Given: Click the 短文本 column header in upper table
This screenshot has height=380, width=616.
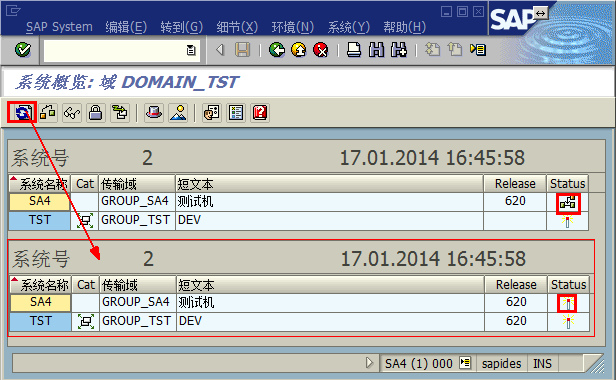Looking at the screenshot, I should click(x=329, y=184).
